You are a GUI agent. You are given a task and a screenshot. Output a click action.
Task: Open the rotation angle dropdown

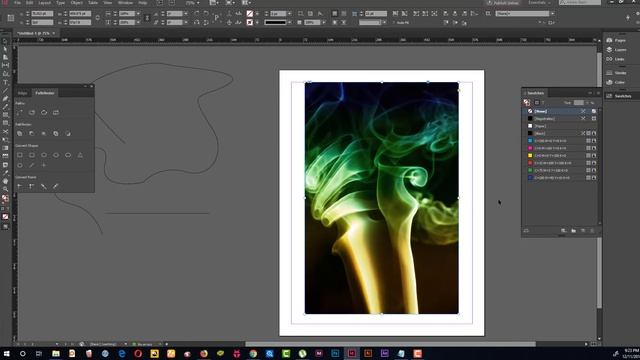tap(186, 13)
